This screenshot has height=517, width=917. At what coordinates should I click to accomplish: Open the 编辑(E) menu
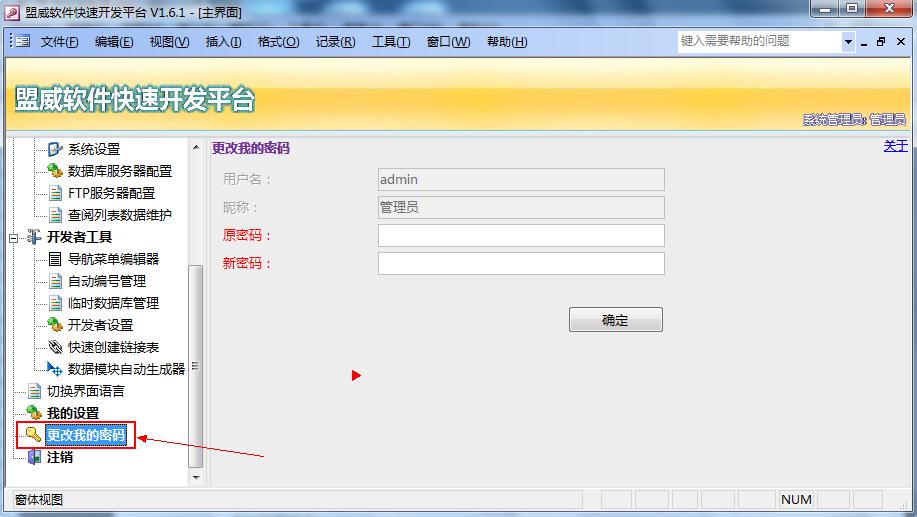pyautogui.click(x=113, y=42)
